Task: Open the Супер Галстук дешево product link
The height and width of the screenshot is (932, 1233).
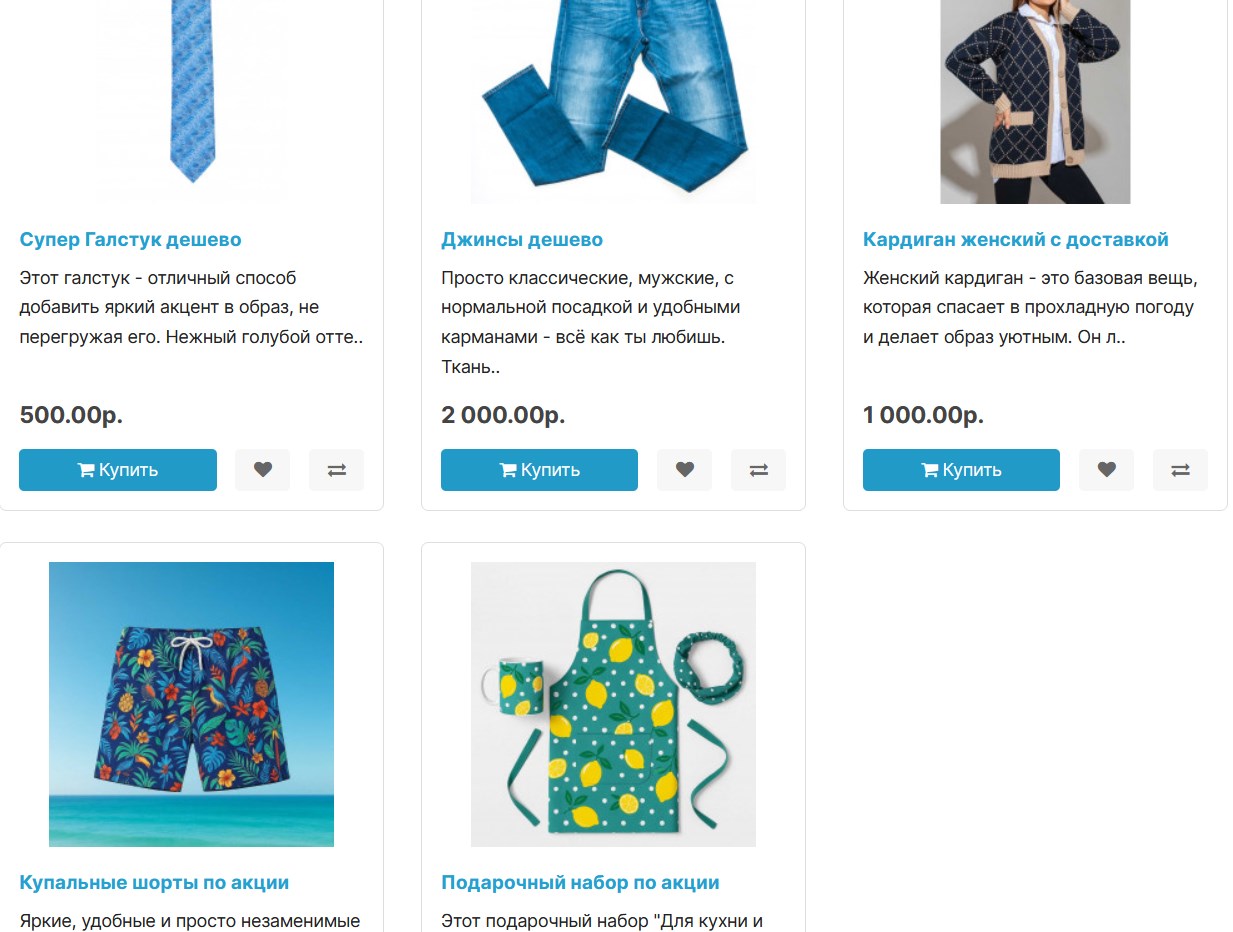Action: 130,240
